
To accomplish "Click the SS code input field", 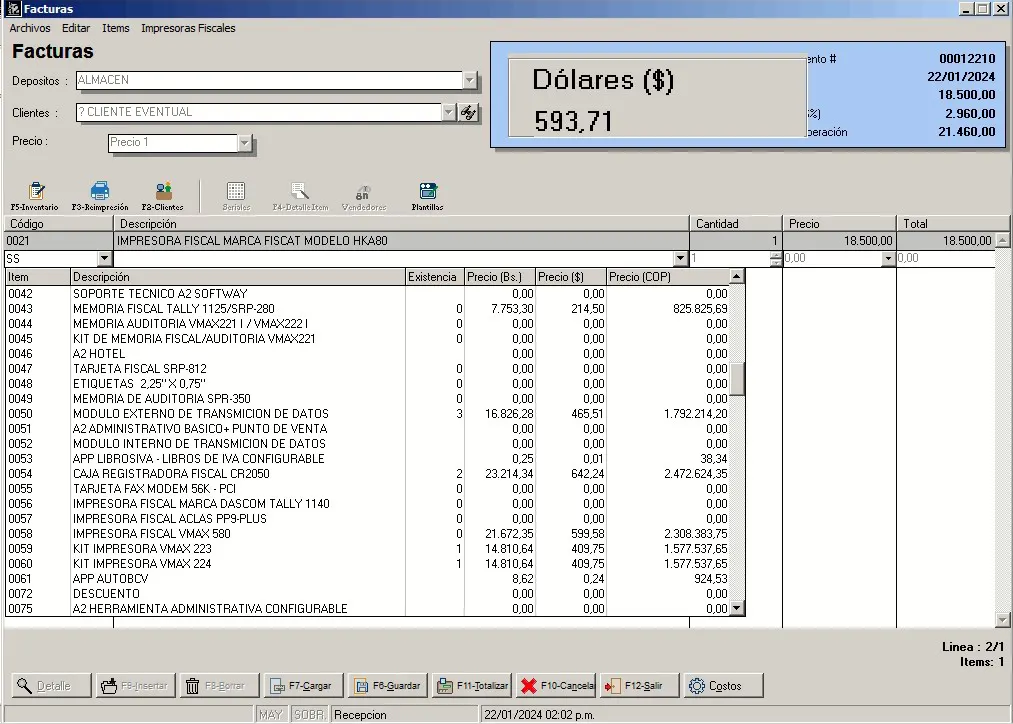I will (51, 258).
